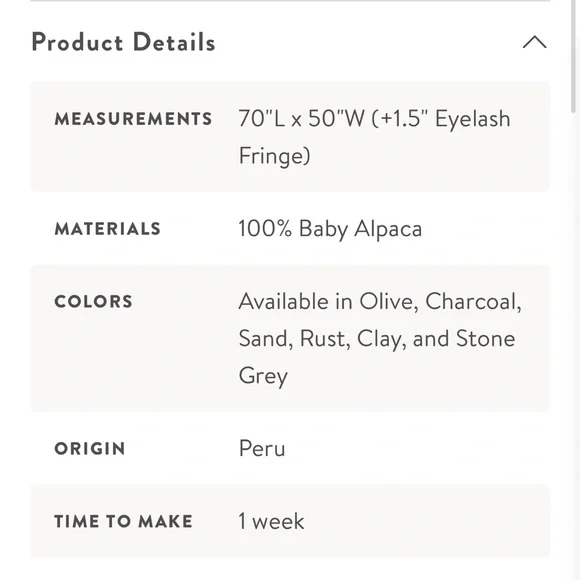Image resolution: width=580 pixels, height=580 pixels.
Task: Select the MATERIALS label
Action: click(108, 229)
